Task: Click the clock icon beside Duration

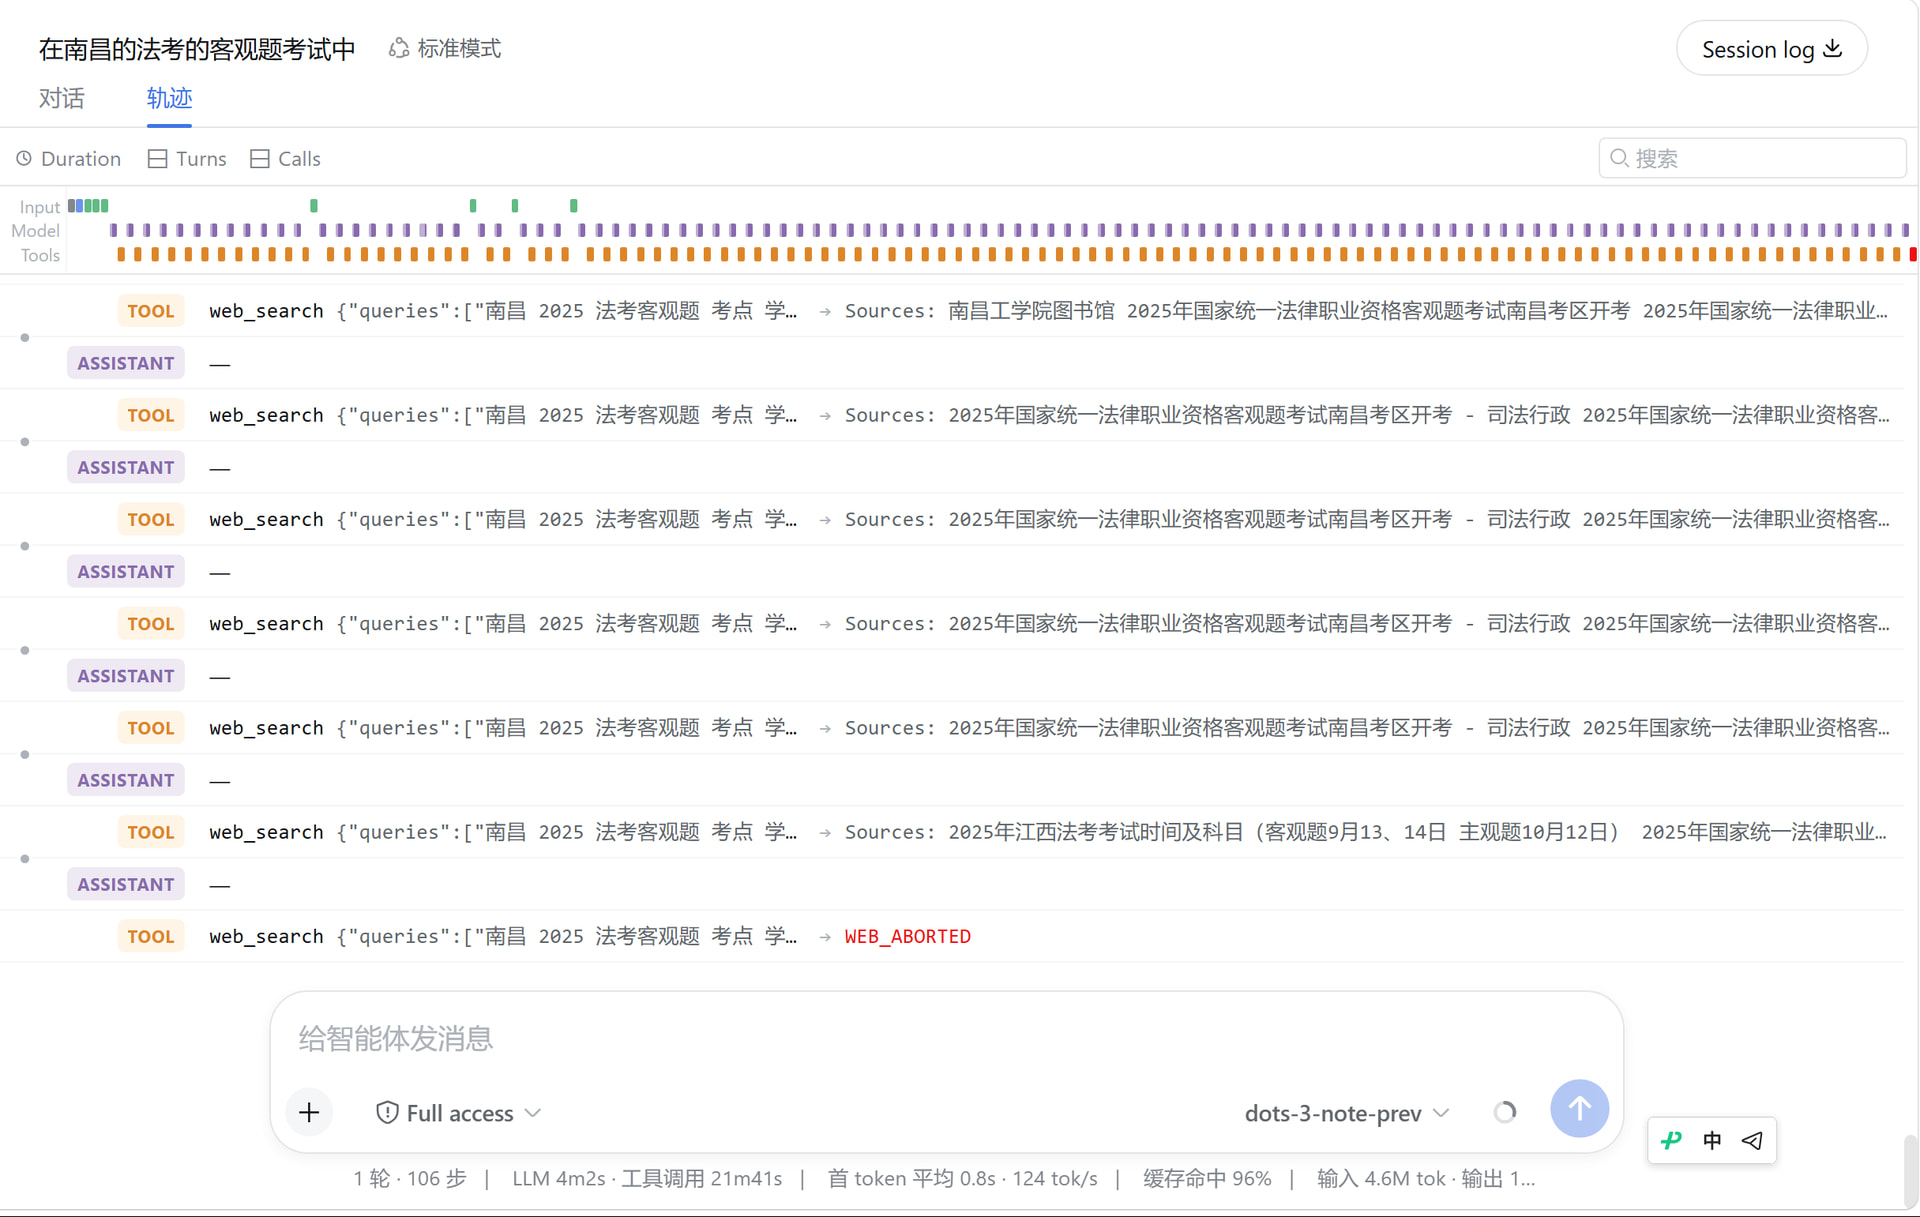Action: 24,158
